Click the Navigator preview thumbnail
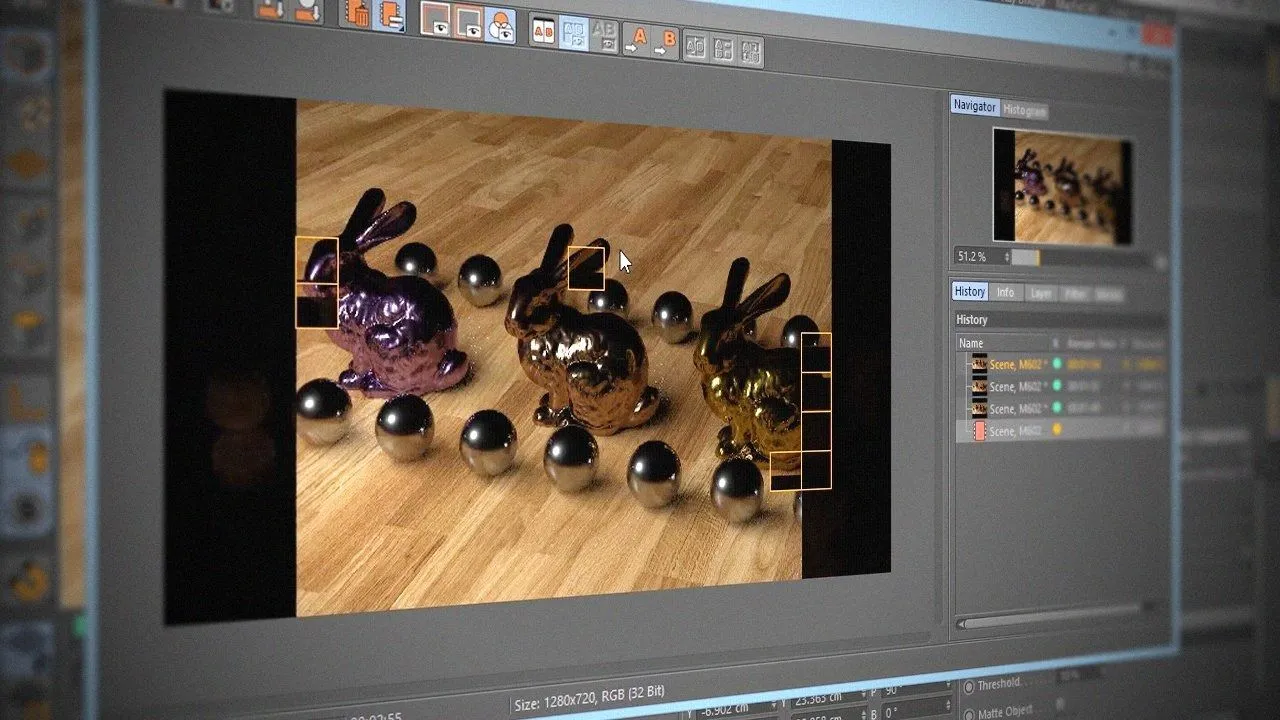The width and height of the screenshot is (1280, 720). click(1063, 186)
